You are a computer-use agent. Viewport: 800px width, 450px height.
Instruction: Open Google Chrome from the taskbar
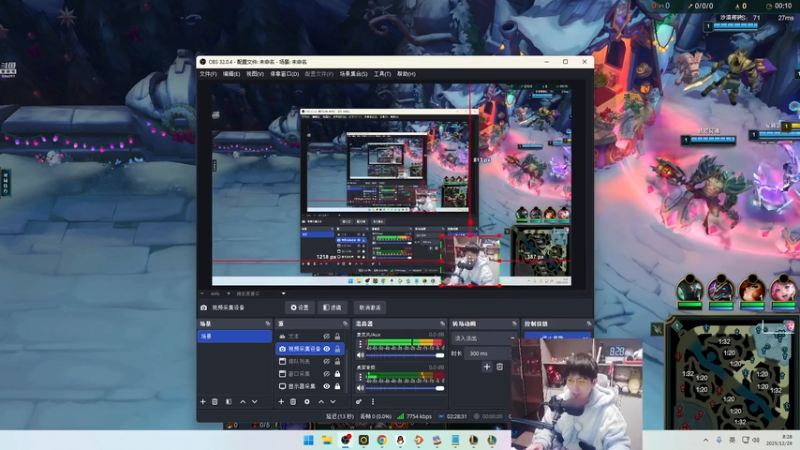(x=382, y=440)
